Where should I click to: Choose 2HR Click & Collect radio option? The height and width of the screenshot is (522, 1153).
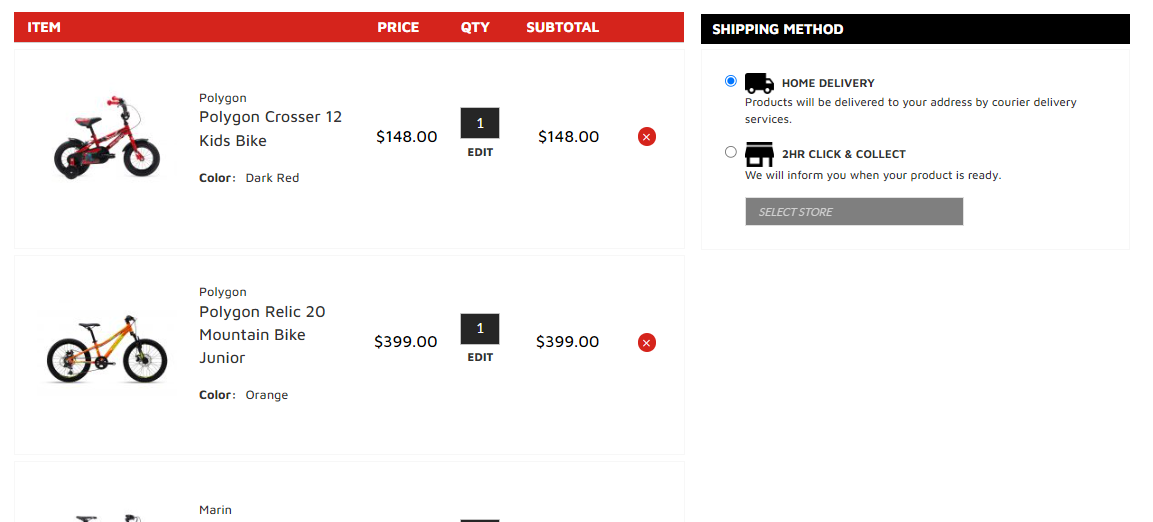[x=730, y=152]
